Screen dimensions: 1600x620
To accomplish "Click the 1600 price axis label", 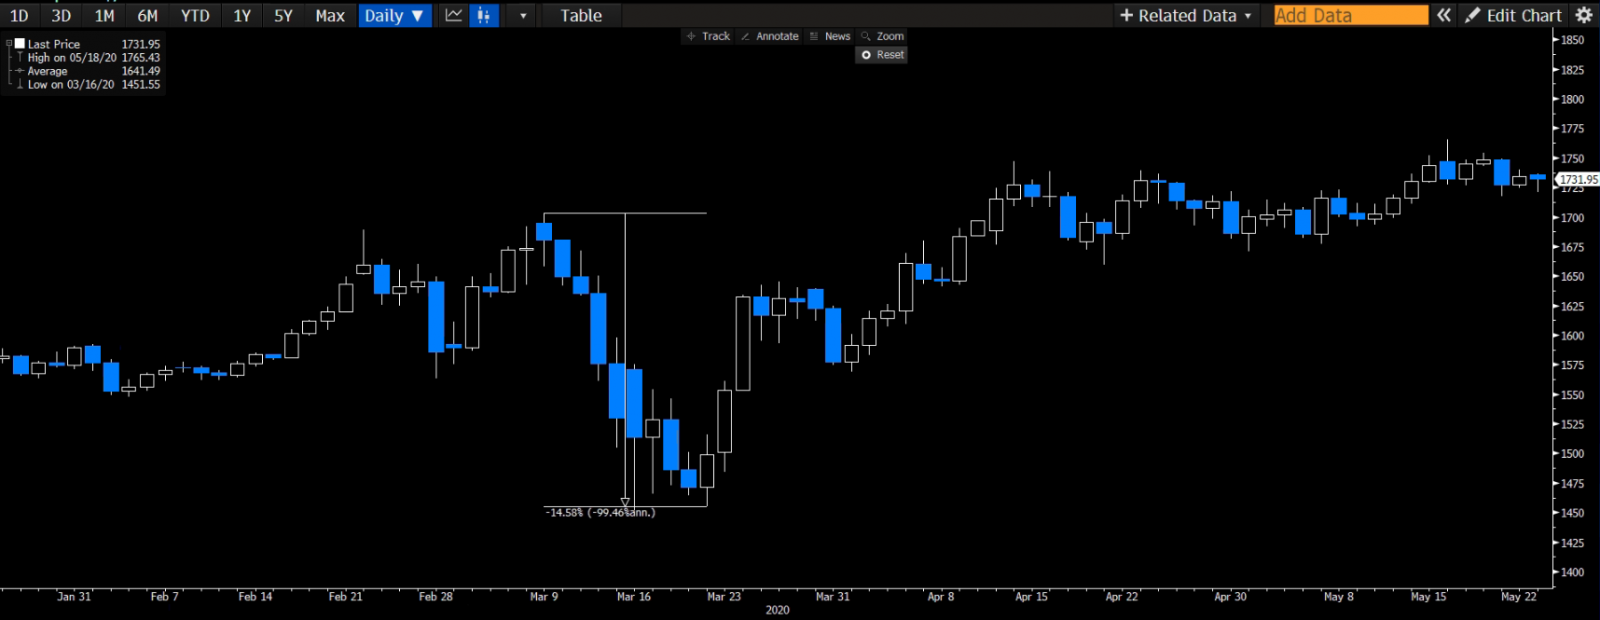I will [1573, 336].
